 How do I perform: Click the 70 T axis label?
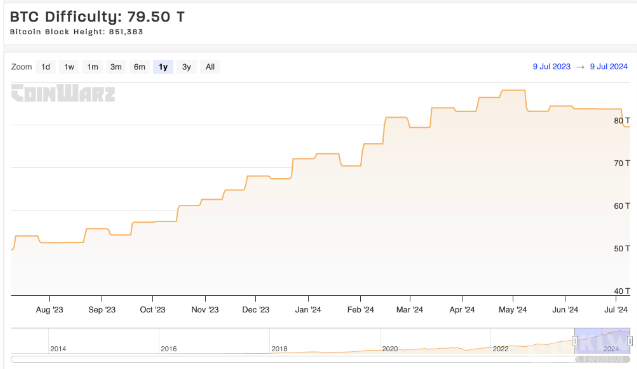coord(622,163)
